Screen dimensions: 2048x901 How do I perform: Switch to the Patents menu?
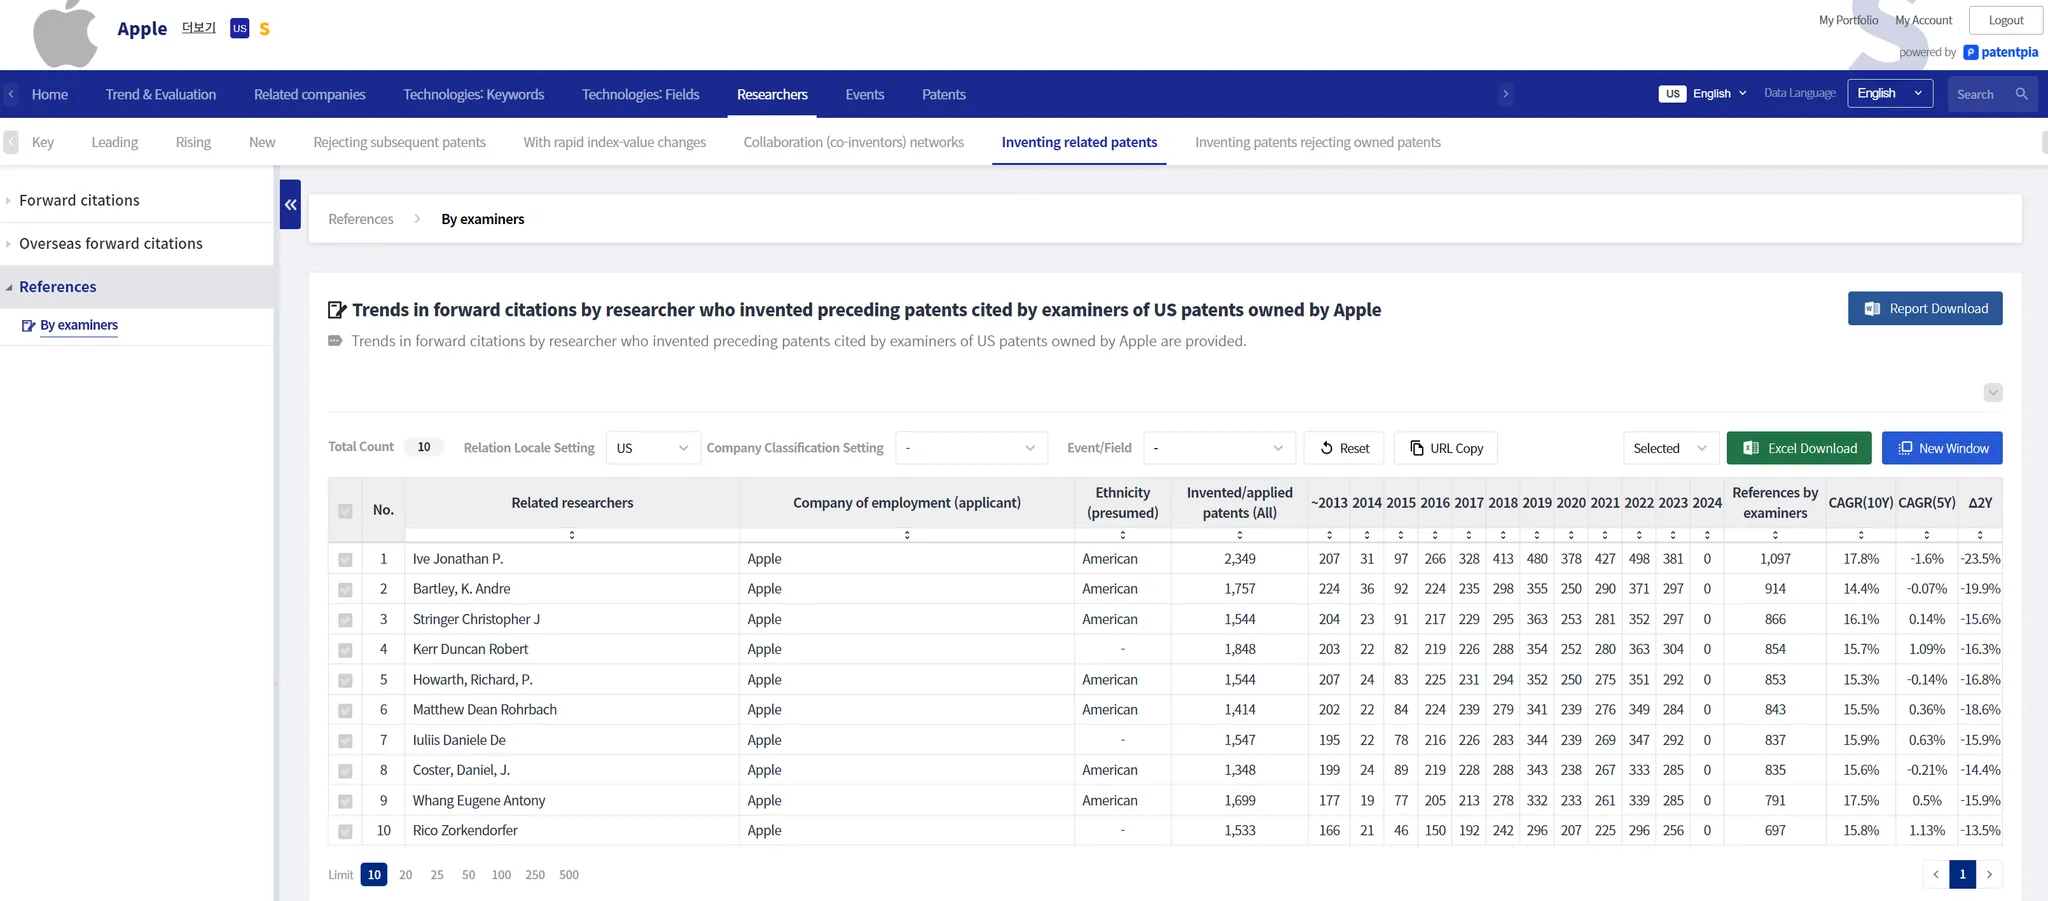pyautogui.click(x=944, y=94)
